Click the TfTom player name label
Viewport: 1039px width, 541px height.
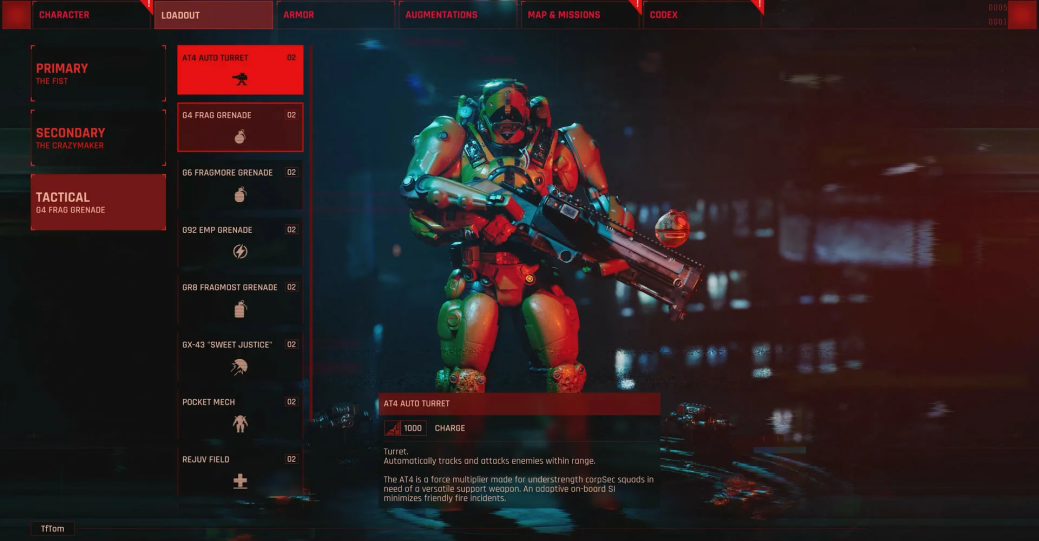(x=52, y=528)
